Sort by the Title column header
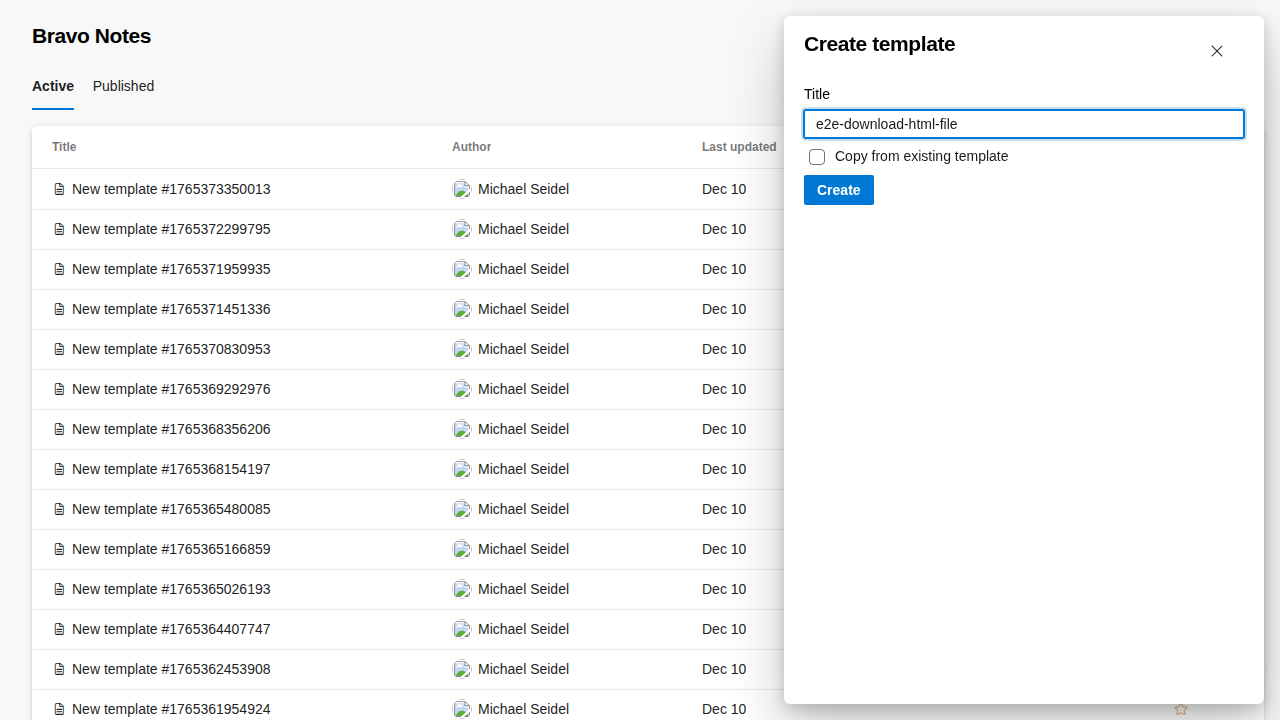1280x720 pixels. (x=64, y=147)
